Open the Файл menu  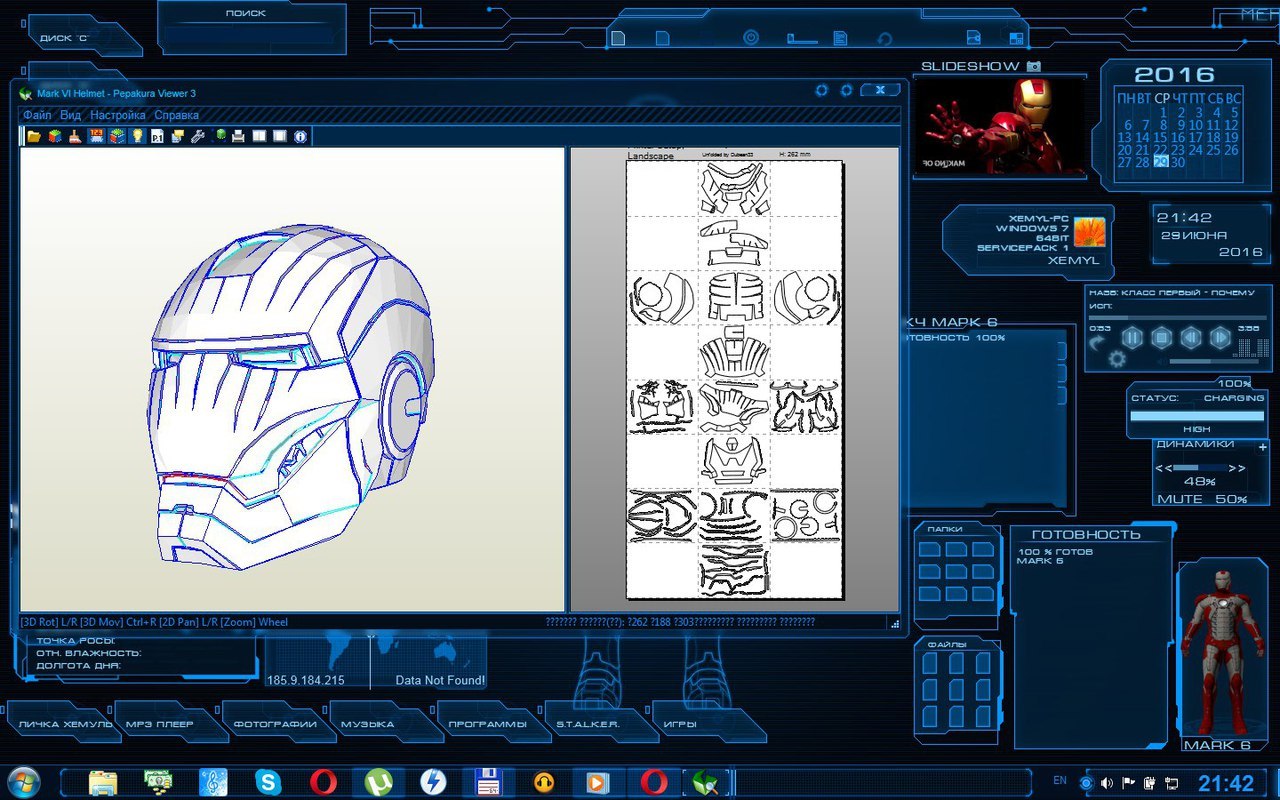tap(37, 115)
